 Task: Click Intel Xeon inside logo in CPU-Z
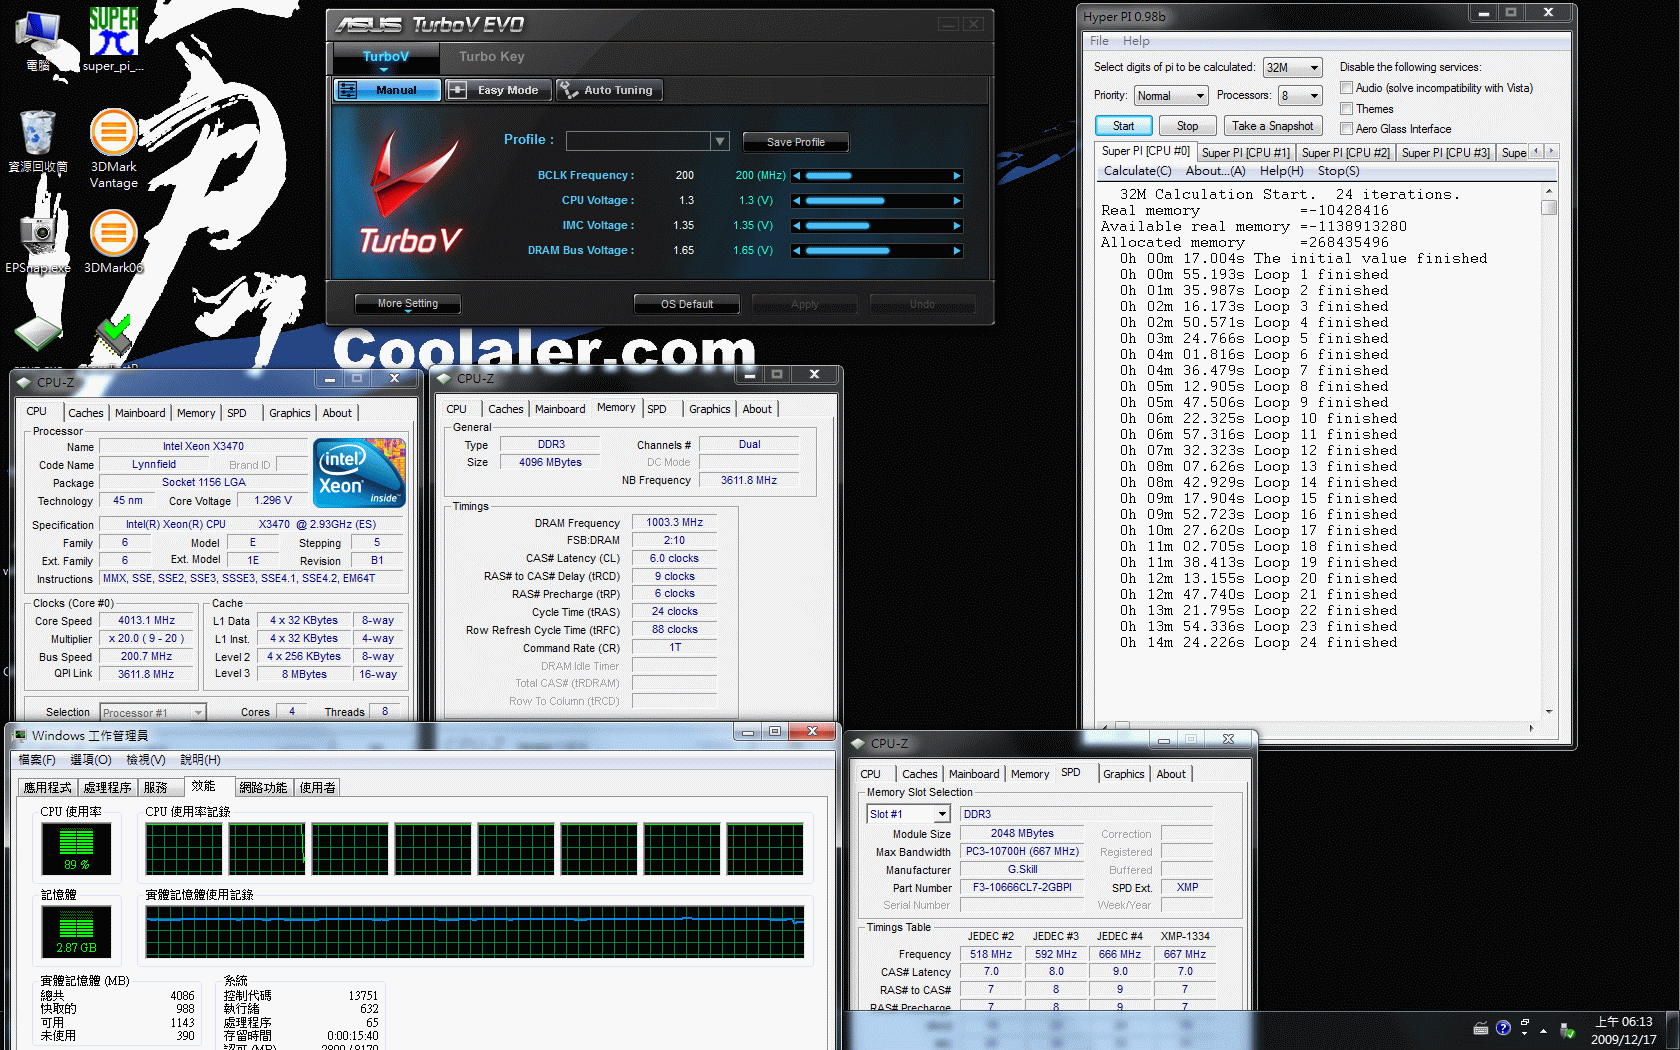[359, 472]
